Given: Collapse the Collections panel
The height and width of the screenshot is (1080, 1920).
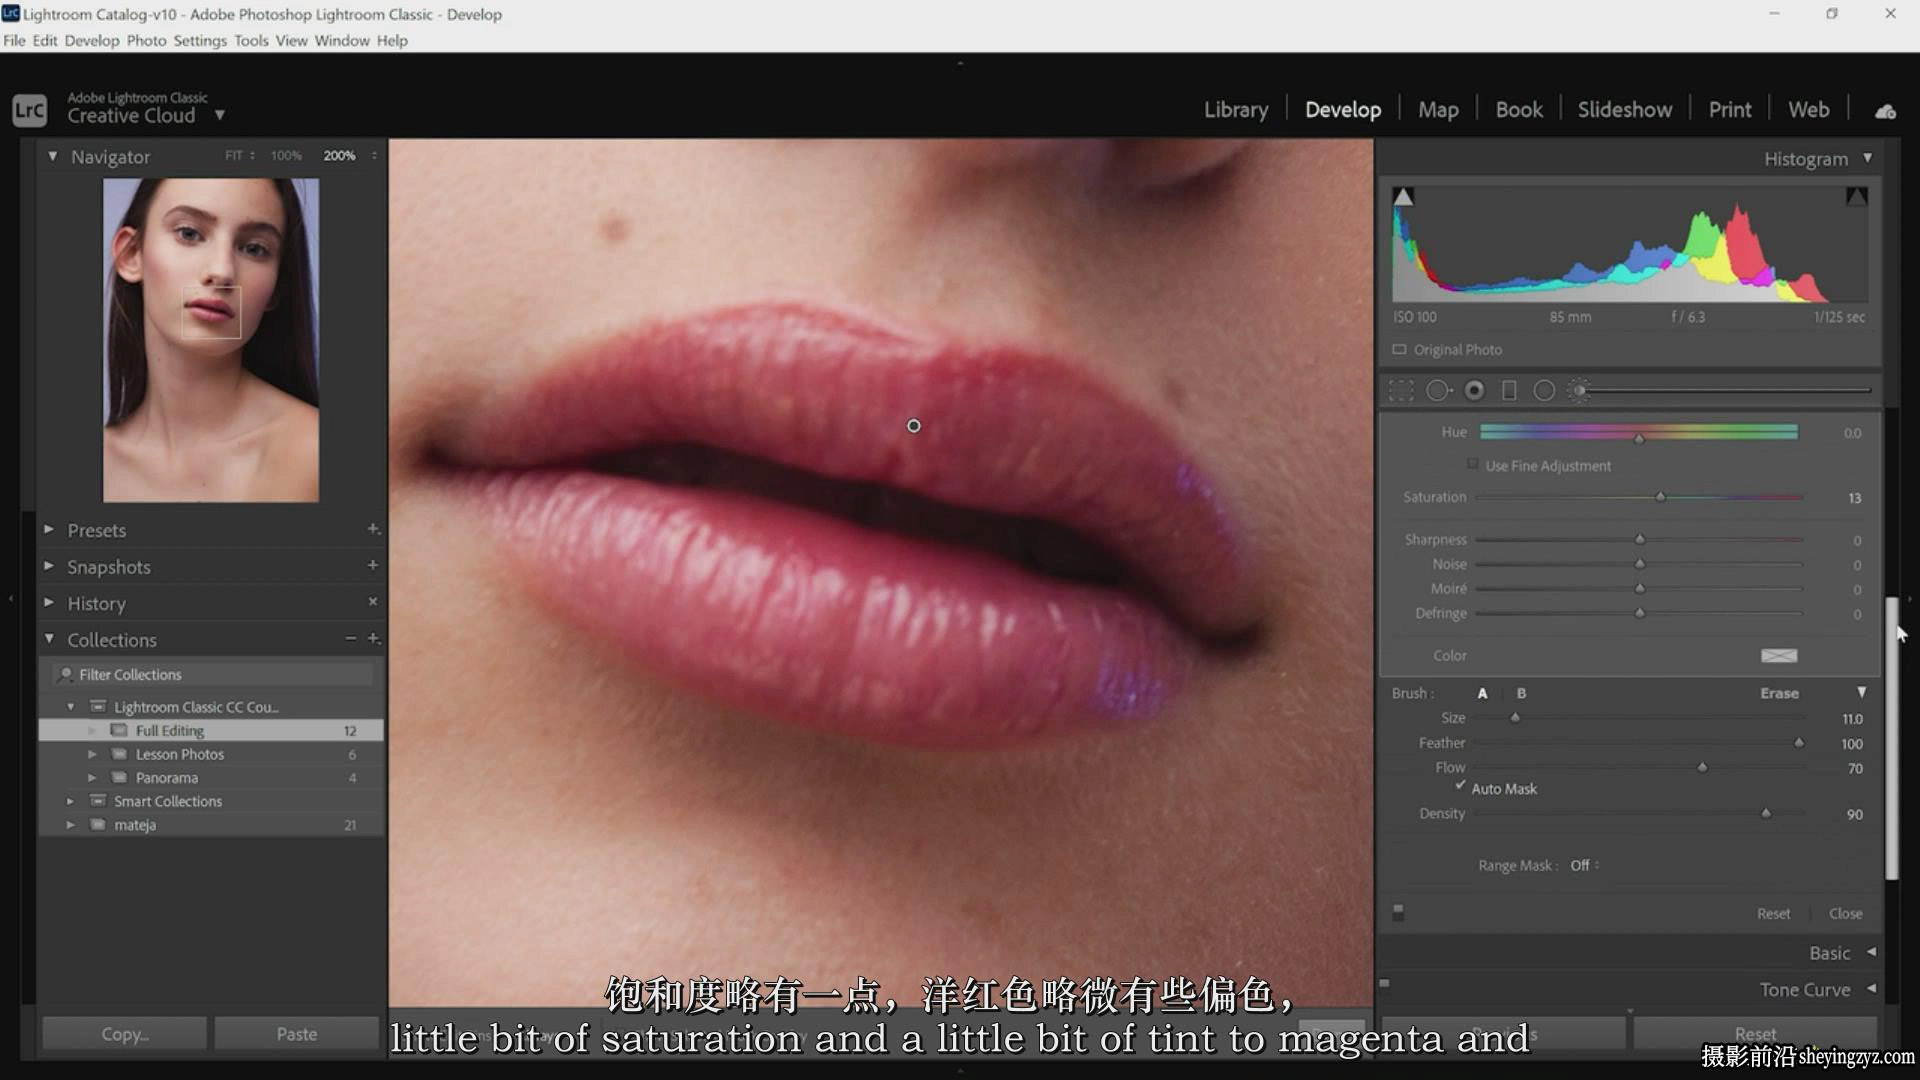Looking at the screenshot, I should [x=48, y=639].
